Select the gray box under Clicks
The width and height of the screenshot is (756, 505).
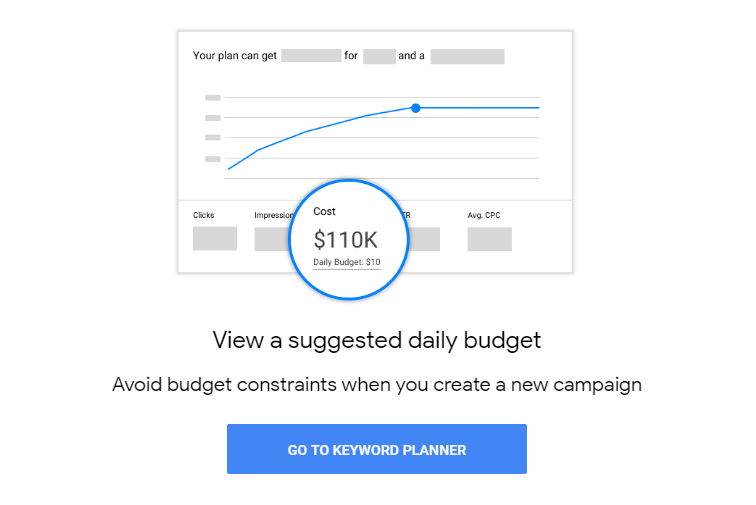pyautogui.click(x=215, y=238)
